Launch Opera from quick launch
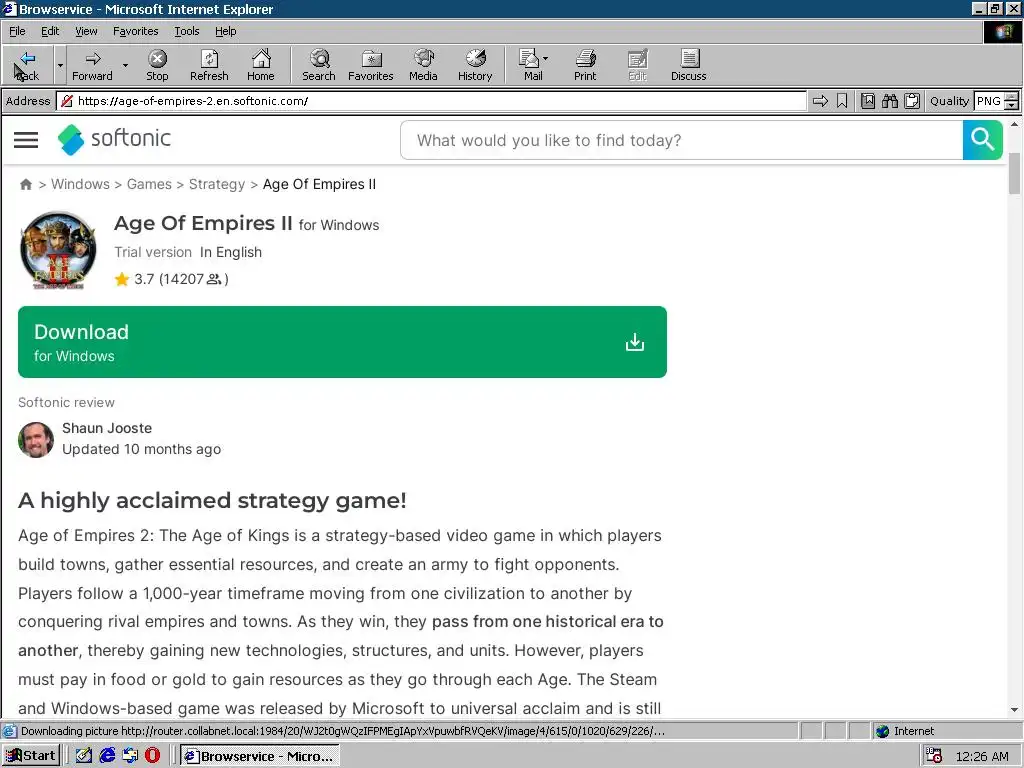Image resolution: width=1024 pixels, height=768 pixels. 153,756
